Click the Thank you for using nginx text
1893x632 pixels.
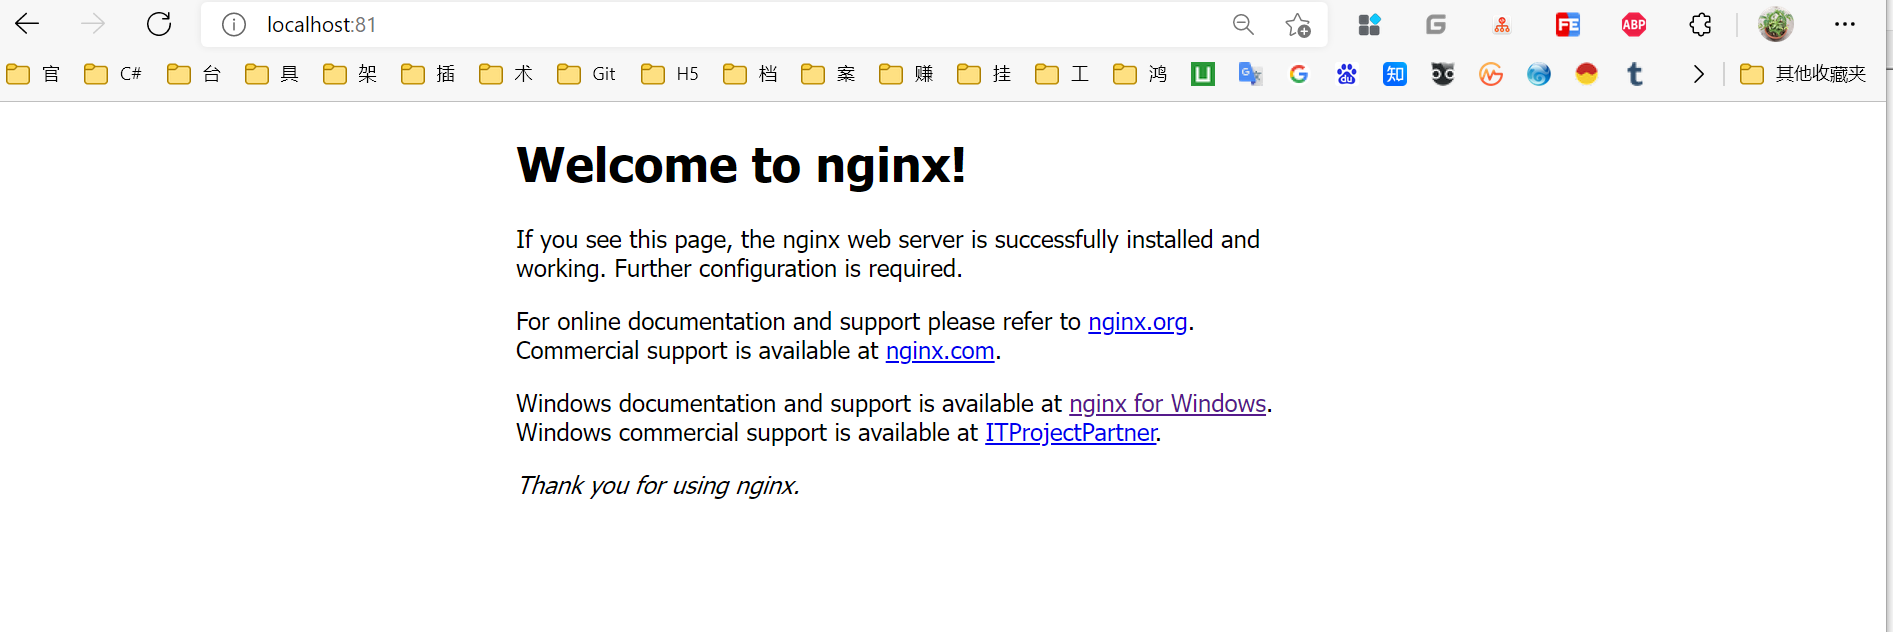(x=658, y=486)
